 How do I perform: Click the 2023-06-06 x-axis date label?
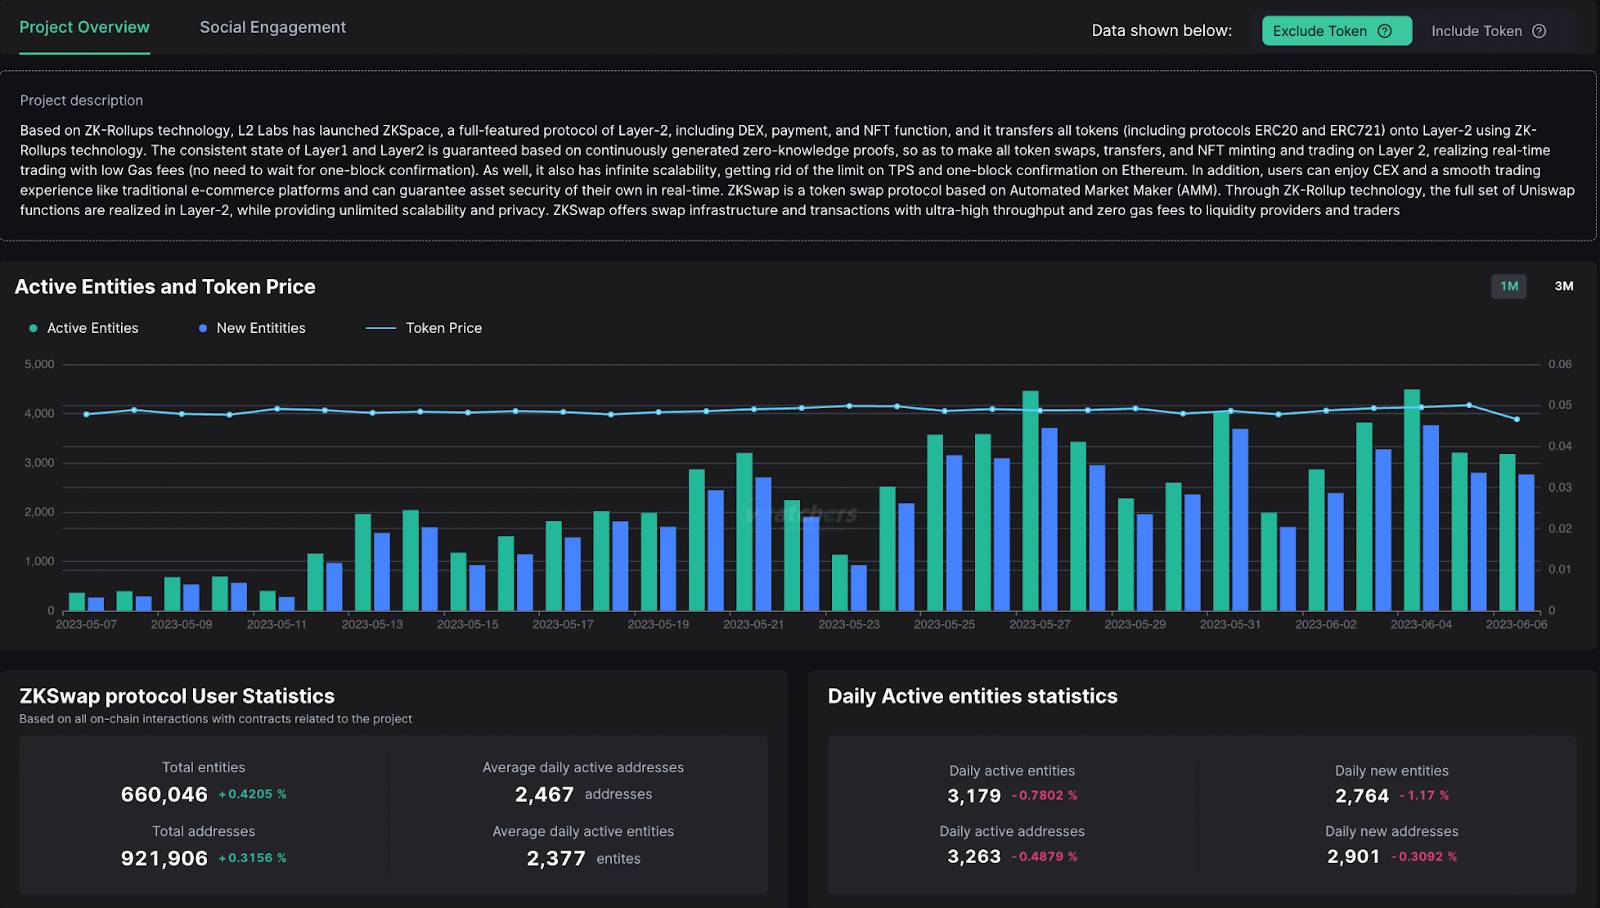[1516, 624]
